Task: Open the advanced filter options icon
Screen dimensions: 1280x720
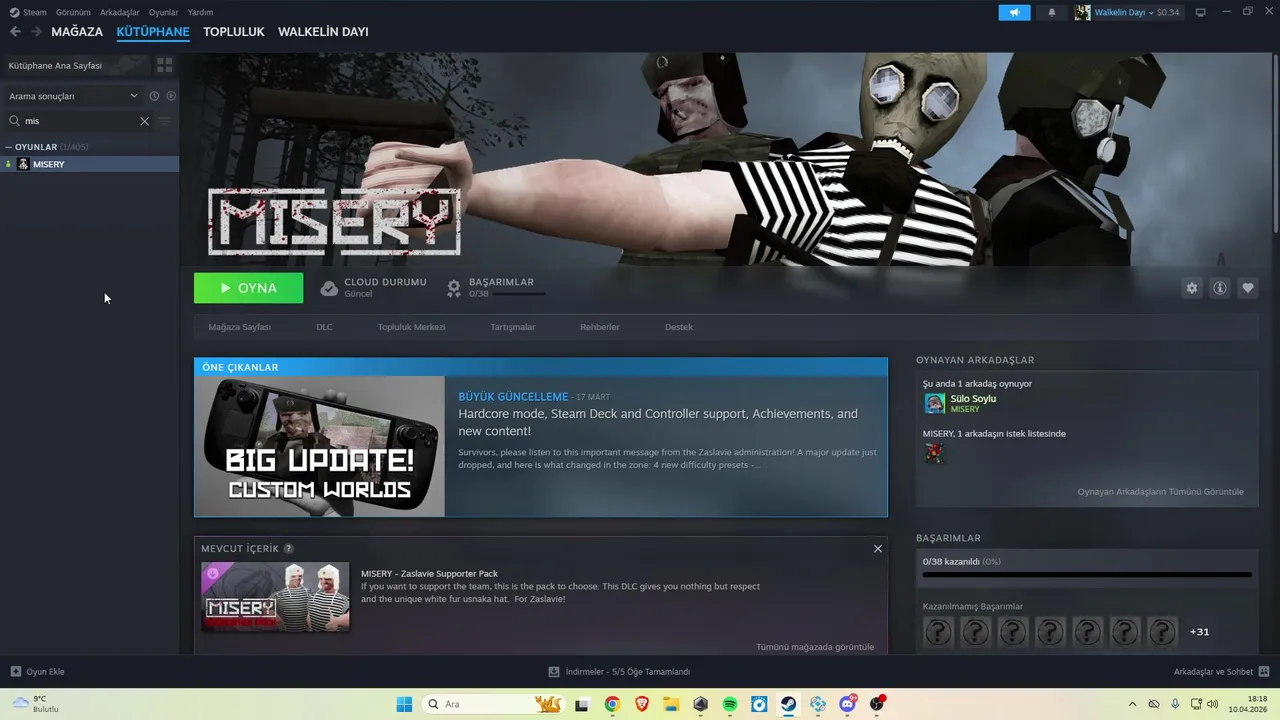Action: click(165, 121)
